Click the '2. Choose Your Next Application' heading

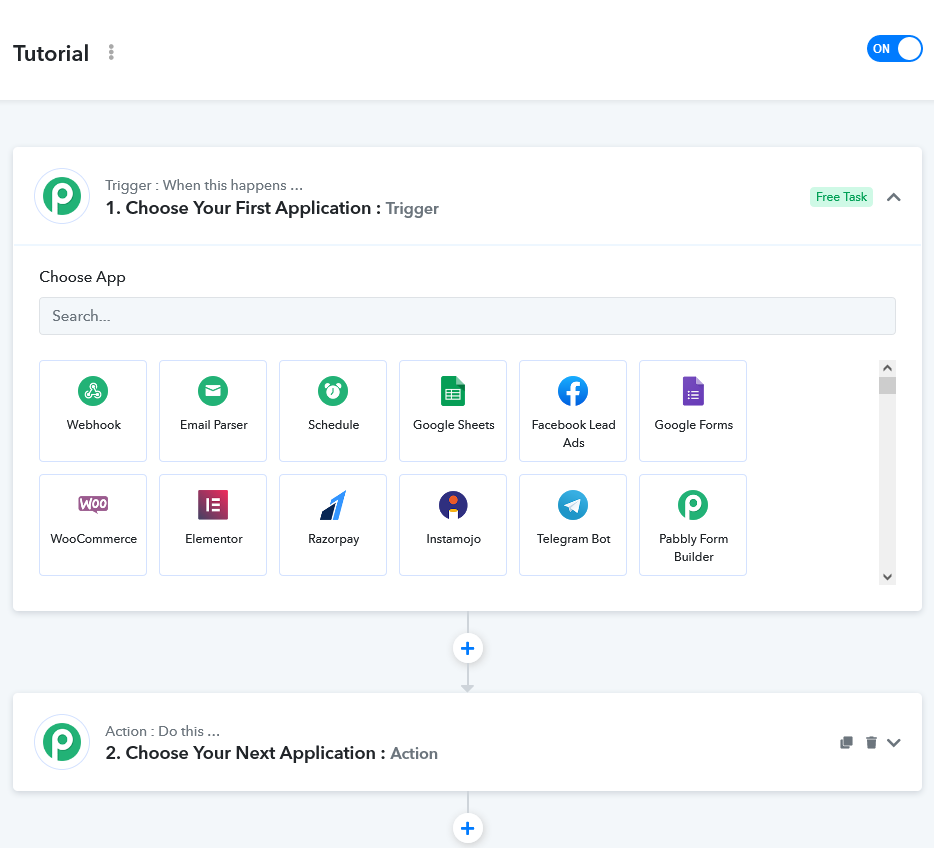tap(272, 753)
